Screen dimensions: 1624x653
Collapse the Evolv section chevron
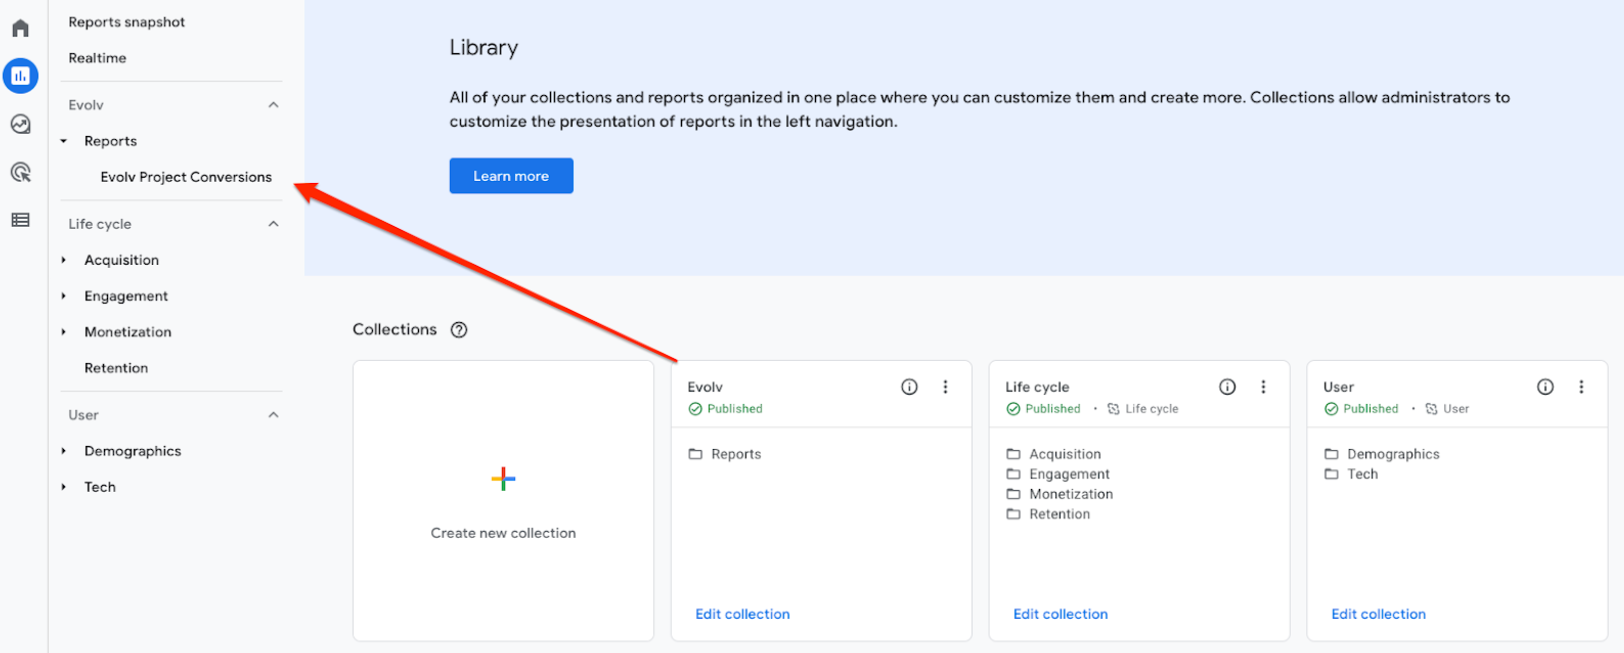[x=273, y=105]
